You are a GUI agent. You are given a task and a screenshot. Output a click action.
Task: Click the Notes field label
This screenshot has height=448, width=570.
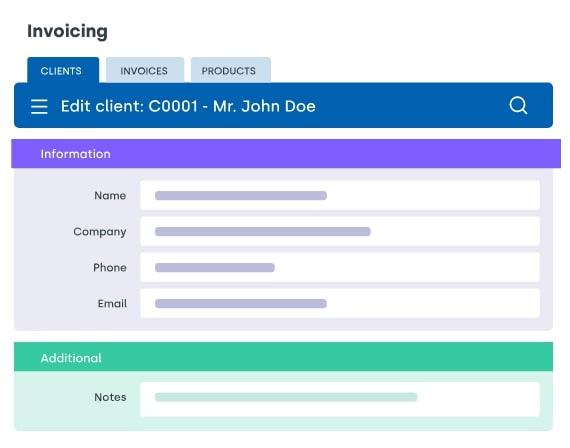pos(110,397)
